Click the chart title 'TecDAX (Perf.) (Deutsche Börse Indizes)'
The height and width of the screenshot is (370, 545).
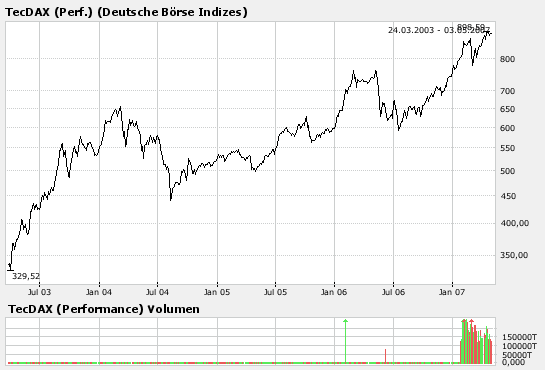(126, 12)
